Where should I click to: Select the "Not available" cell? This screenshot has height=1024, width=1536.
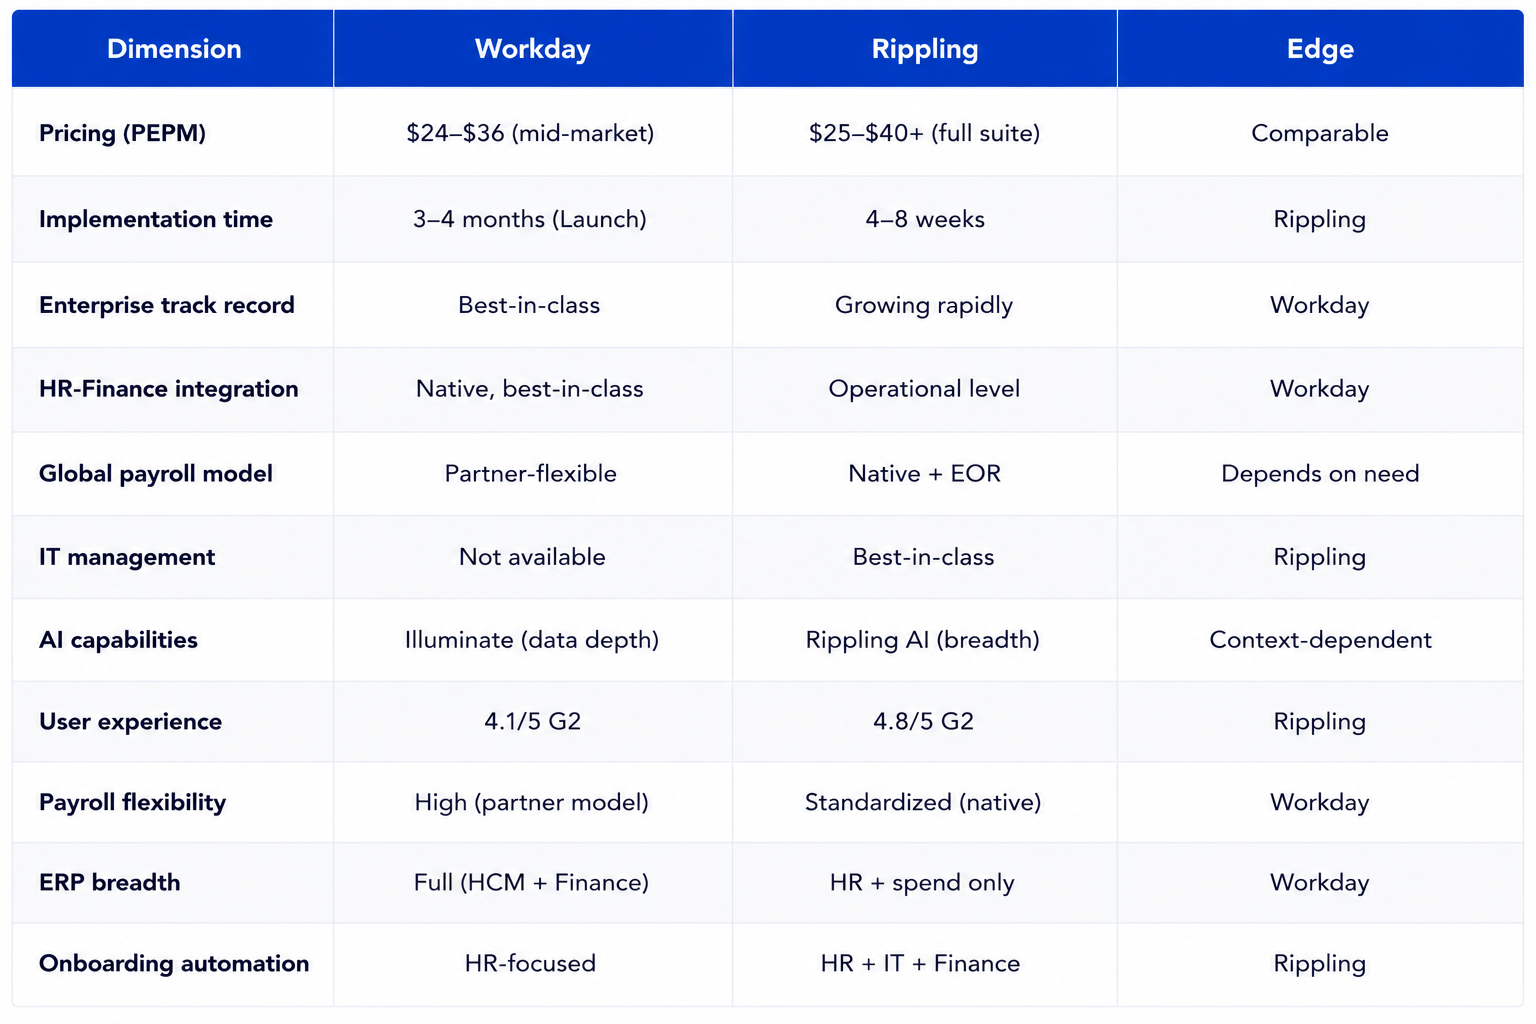click(x=532, y=557)
